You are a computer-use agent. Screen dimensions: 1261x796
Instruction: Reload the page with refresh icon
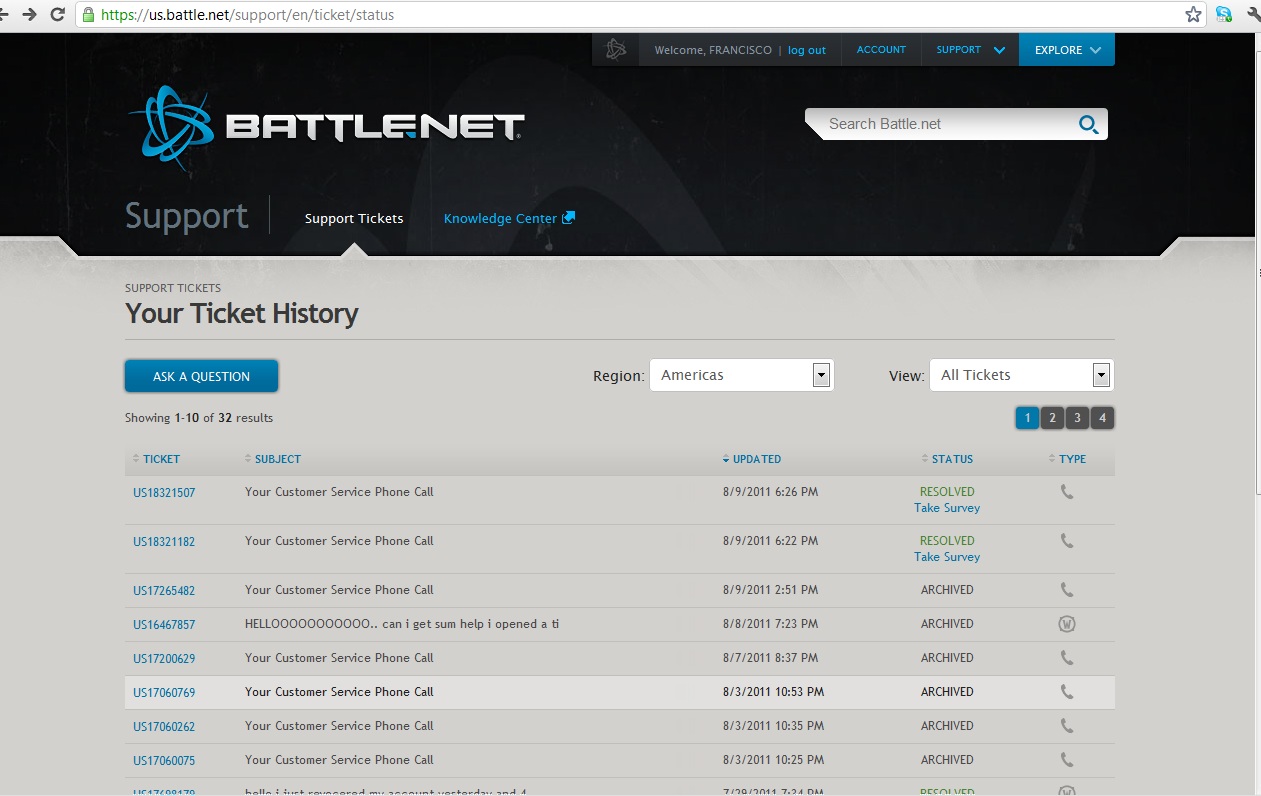coord(57,14)
